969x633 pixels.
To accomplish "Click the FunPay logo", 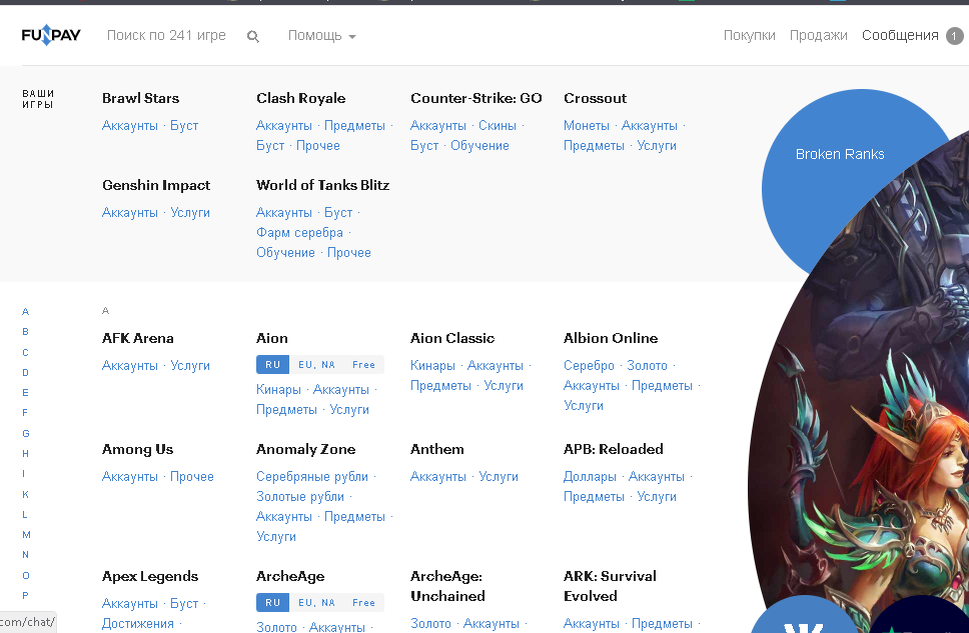I will point(51,35).
